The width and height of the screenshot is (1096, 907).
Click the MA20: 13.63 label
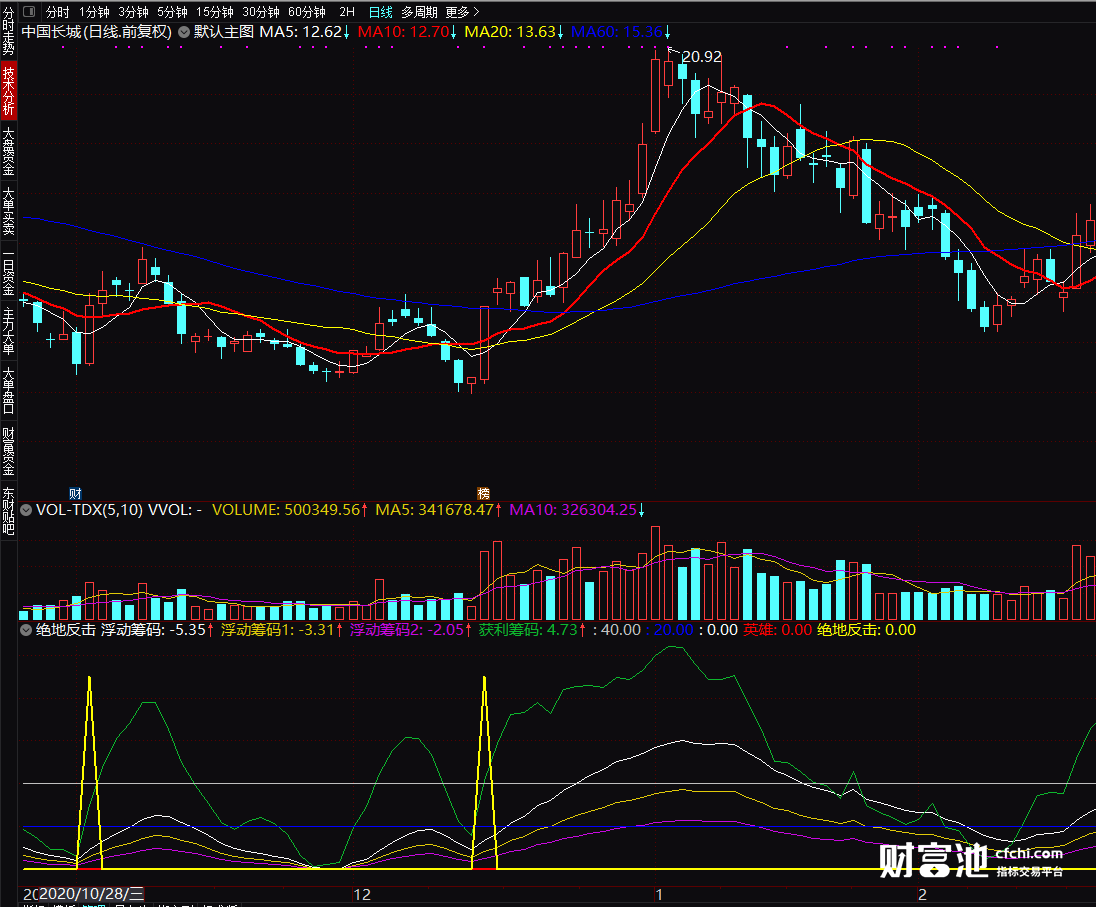click(514, 32)
